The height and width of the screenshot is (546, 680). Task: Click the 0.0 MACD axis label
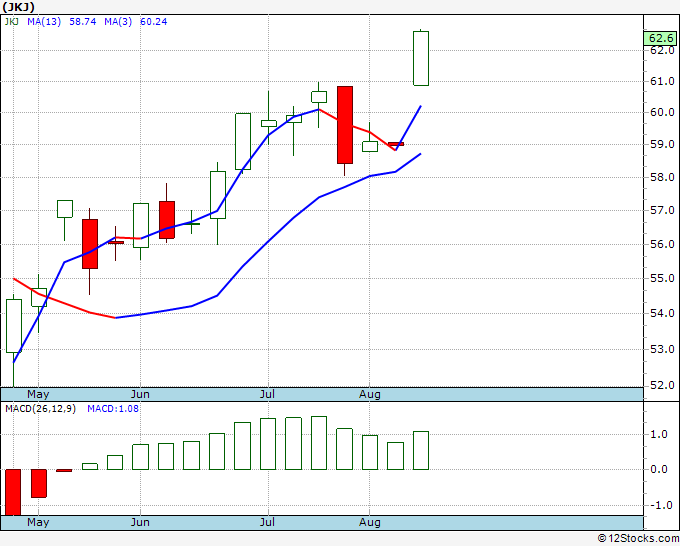pos(659,469)
